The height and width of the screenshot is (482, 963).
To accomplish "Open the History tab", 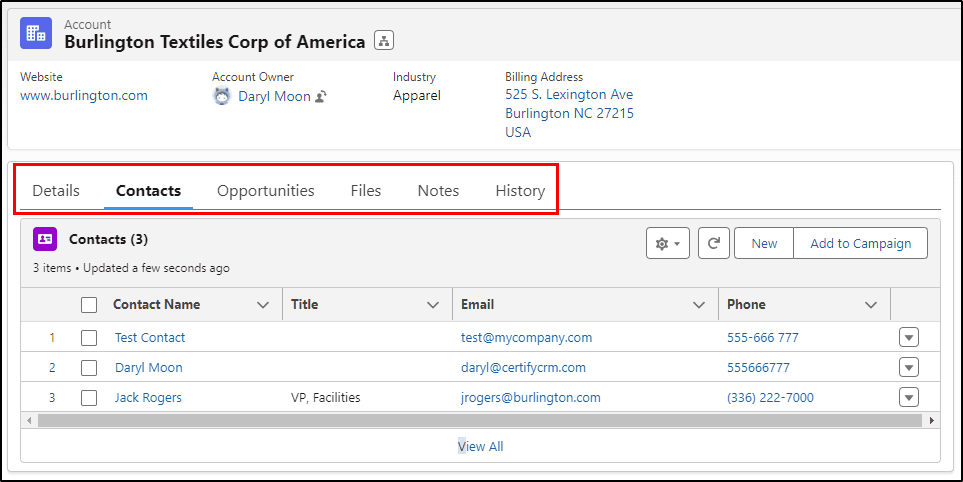I will coord(520,190).
